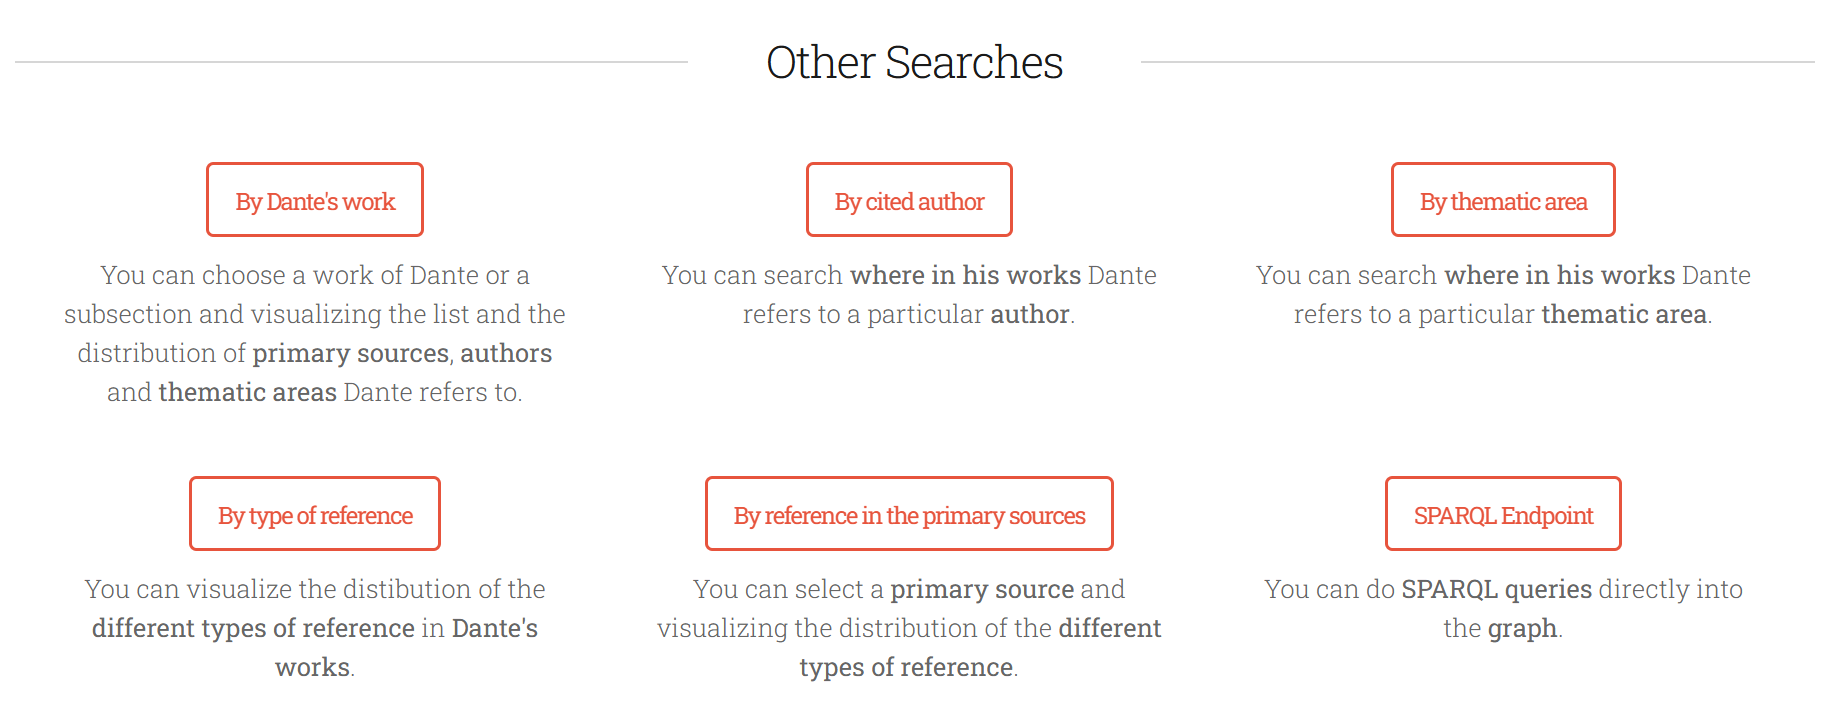1842x719 pixels.
Task: Go to By type of reference search
Action: (315, 514)
